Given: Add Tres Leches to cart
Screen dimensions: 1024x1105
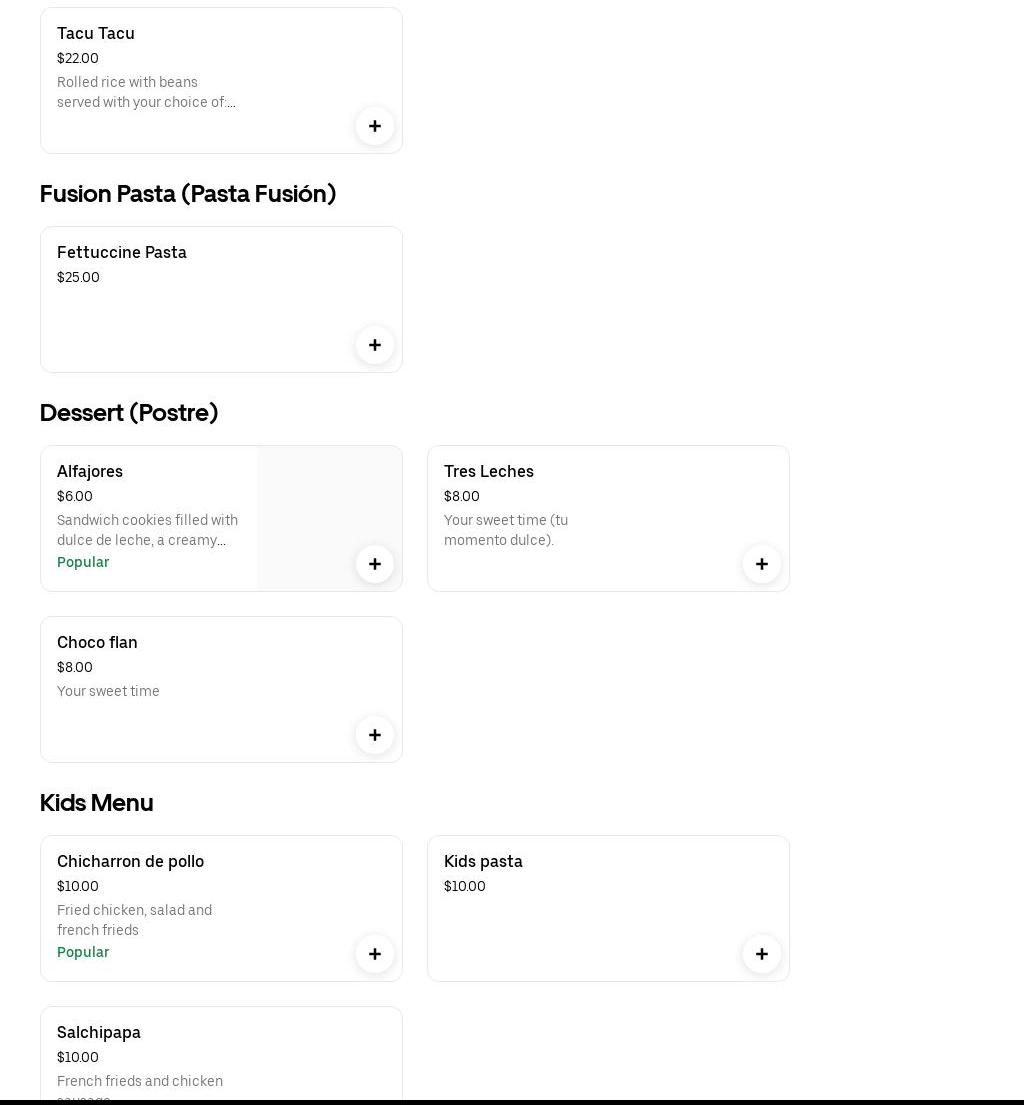Looking at the screenshot, I should point(762,564).
